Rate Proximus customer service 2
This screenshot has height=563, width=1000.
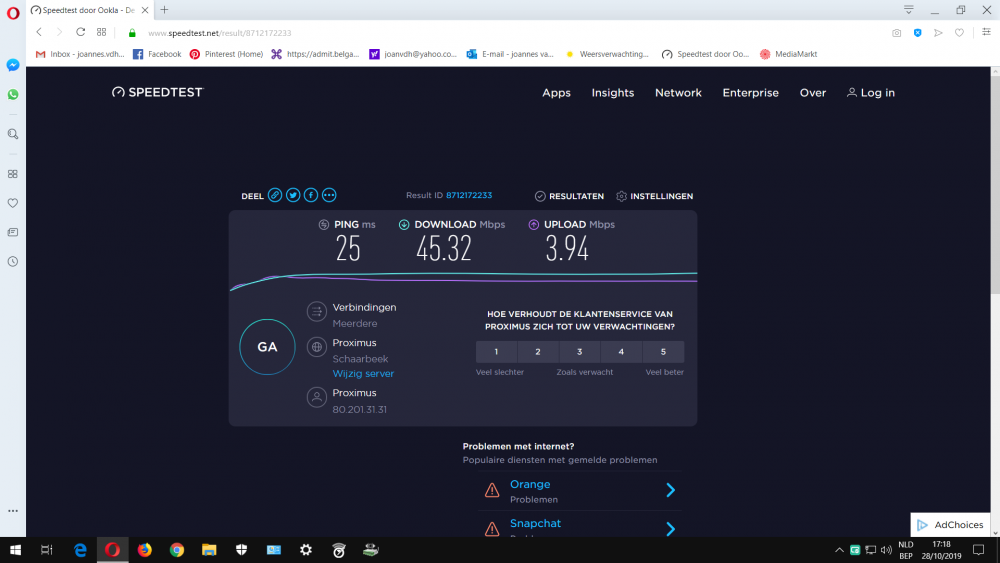point(538,351)
